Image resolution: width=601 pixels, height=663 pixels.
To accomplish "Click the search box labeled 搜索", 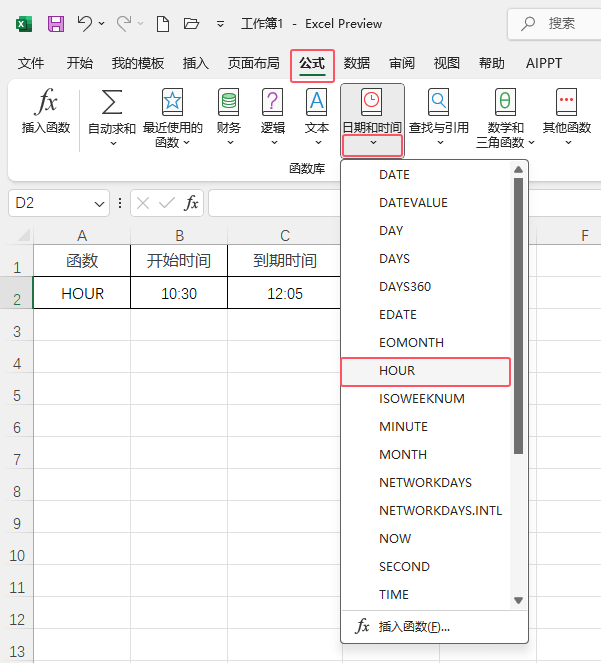I will [x=554, y=24].
